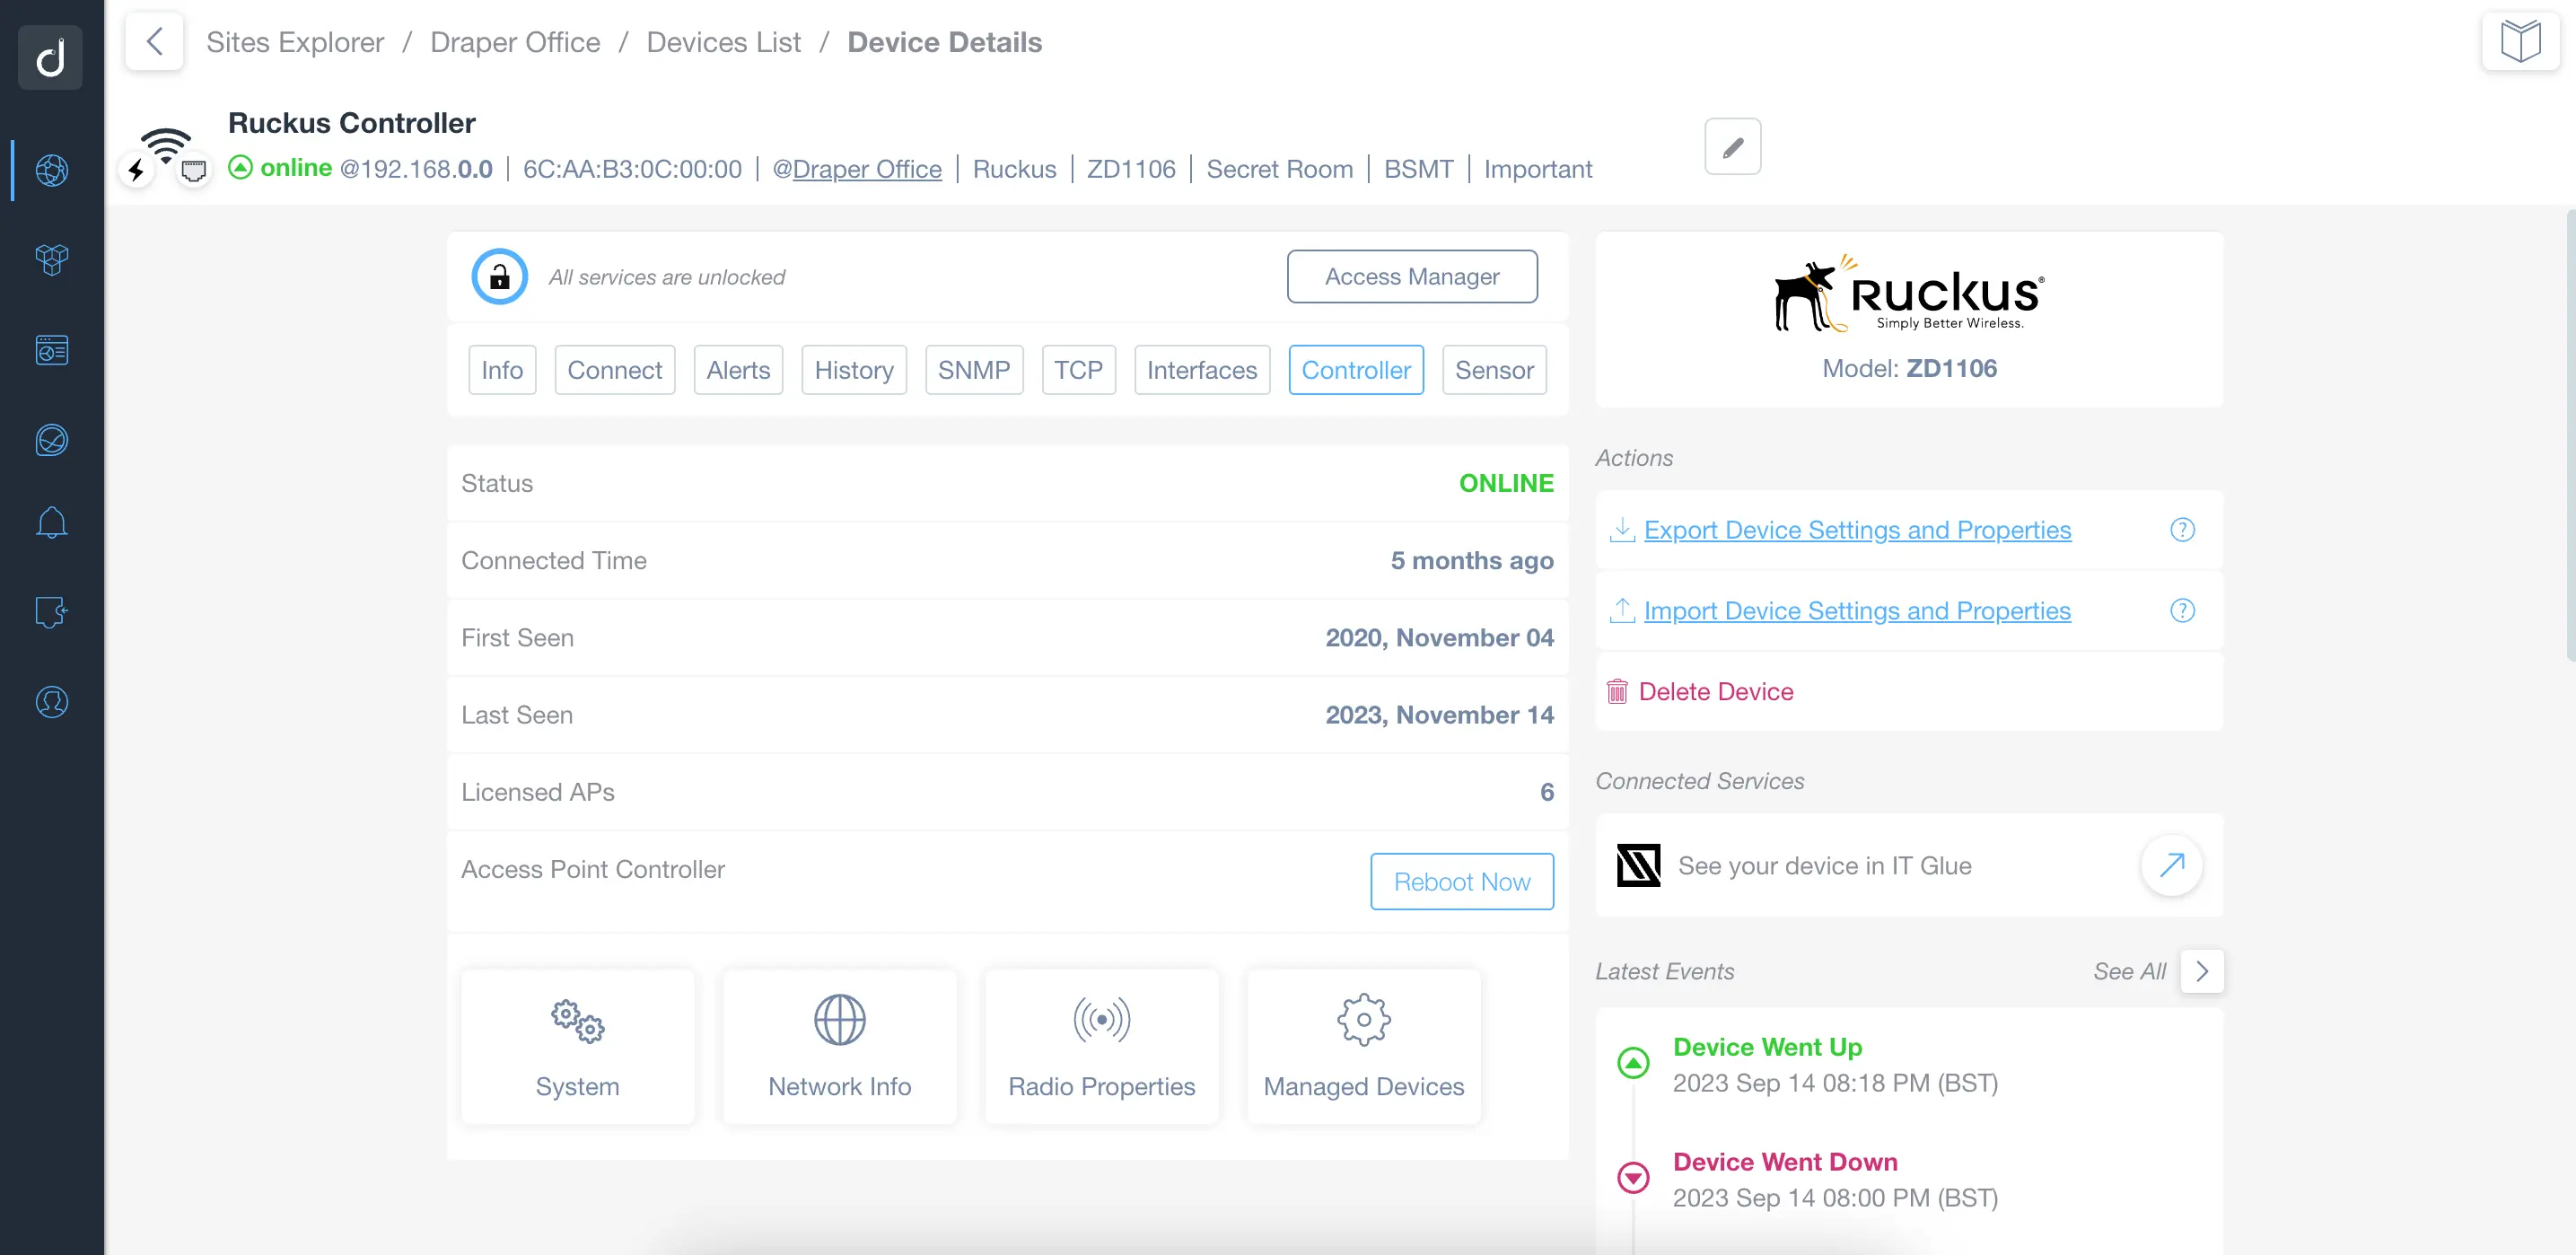Click the MAC address 6C:AA:B3:0C:00:00
The height and width of the screenshot is (1255, 2576).
[632, 169]
